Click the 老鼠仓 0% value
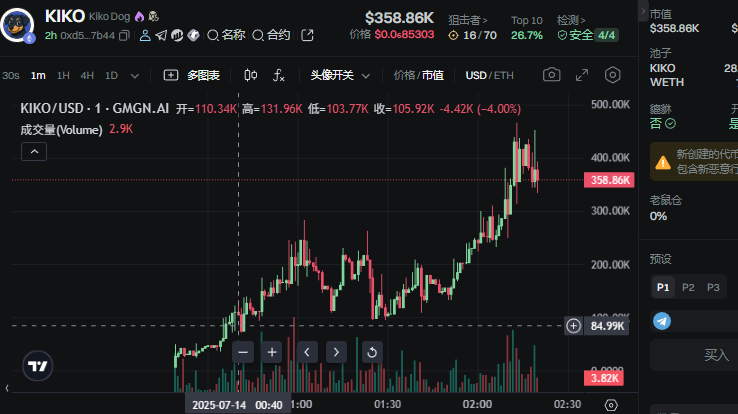The image size is (738, 414). pyautogui.click(x=658, y=216)
